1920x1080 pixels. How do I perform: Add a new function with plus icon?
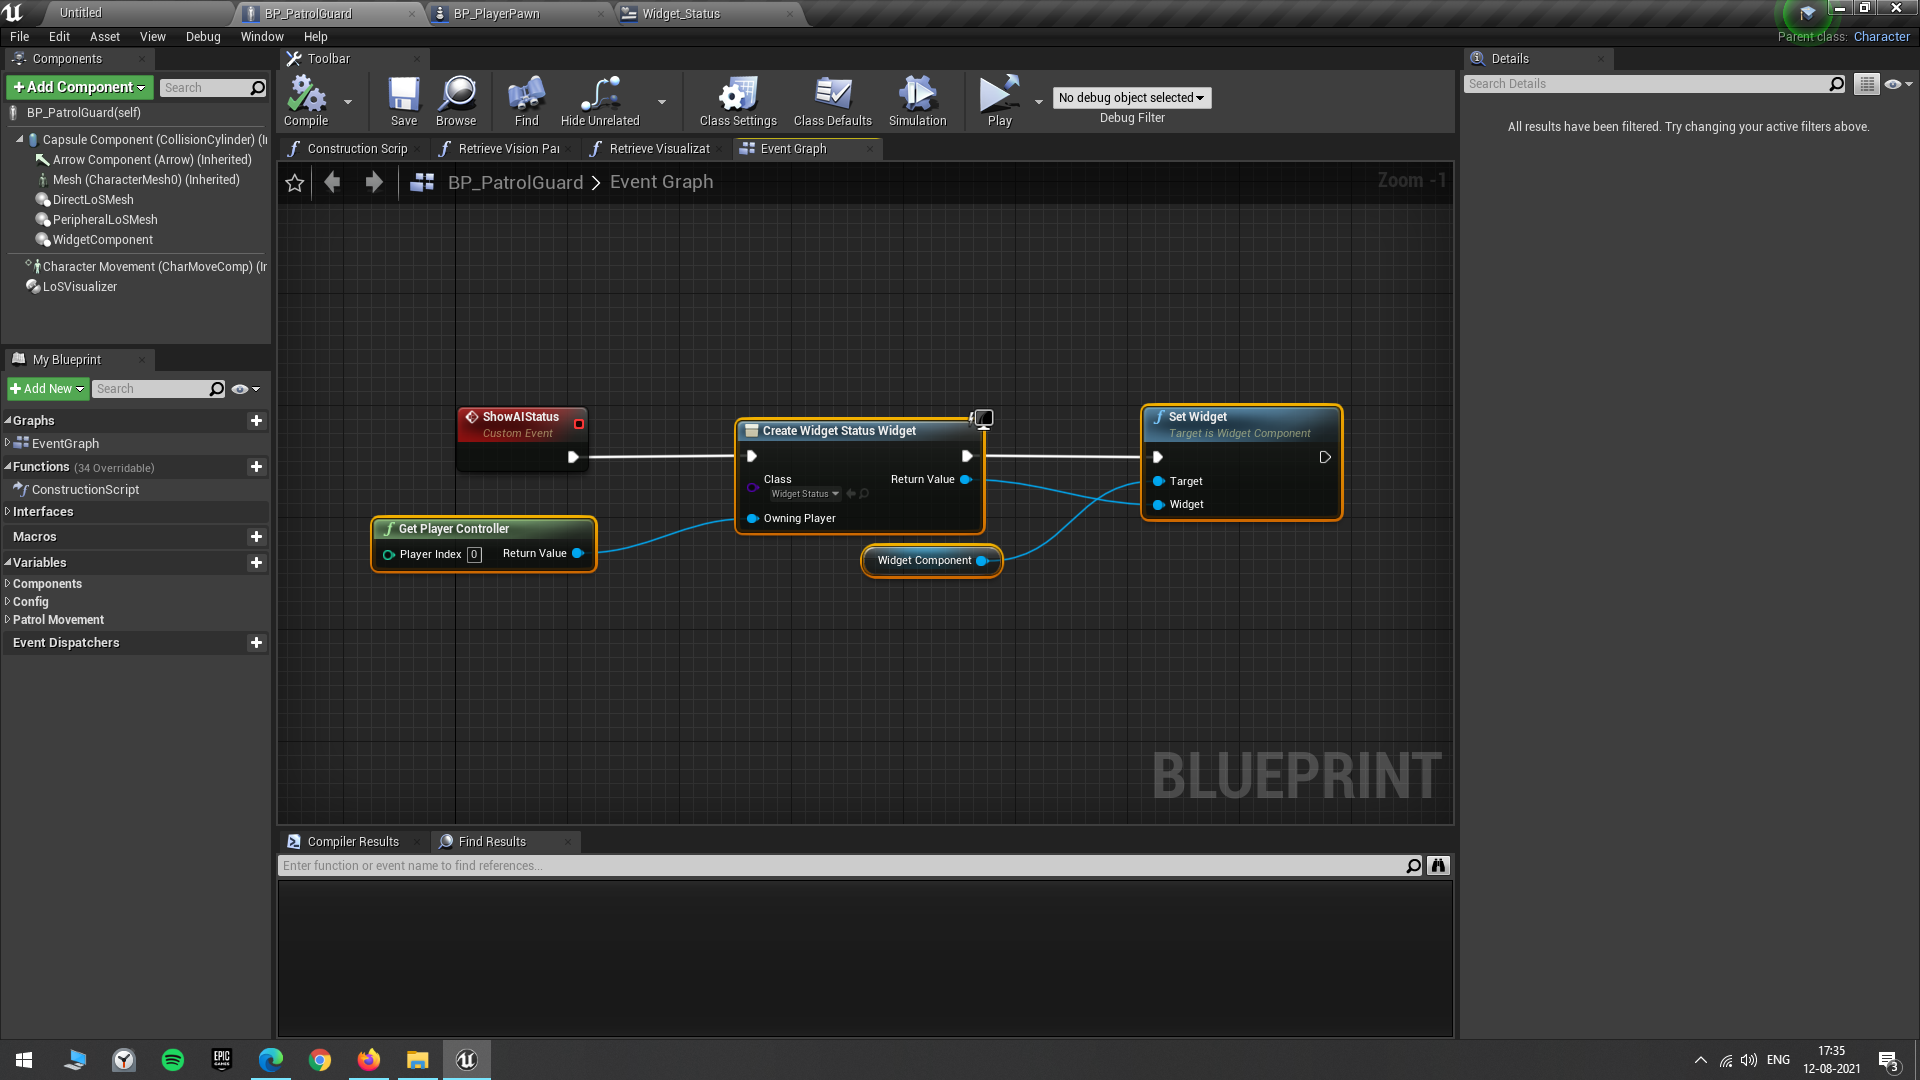click(256, 467)
